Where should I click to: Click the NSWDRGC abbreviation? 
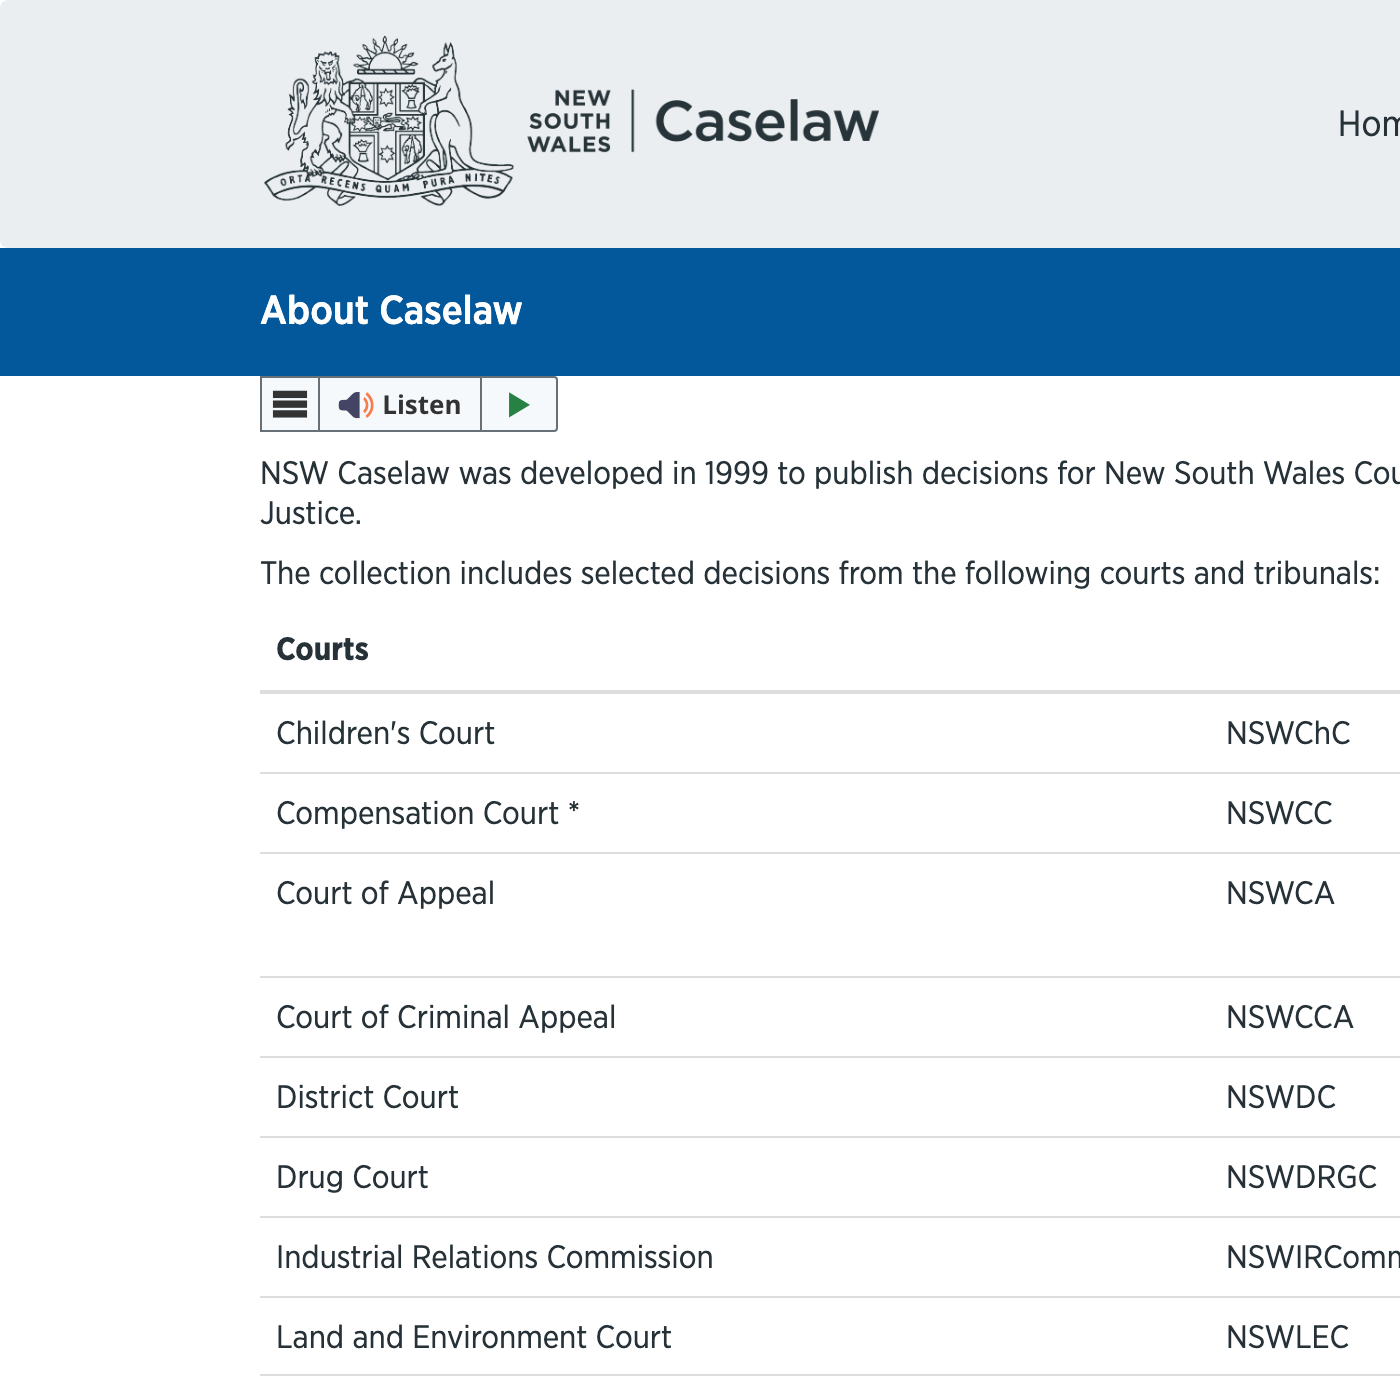coord(1301,1177)
